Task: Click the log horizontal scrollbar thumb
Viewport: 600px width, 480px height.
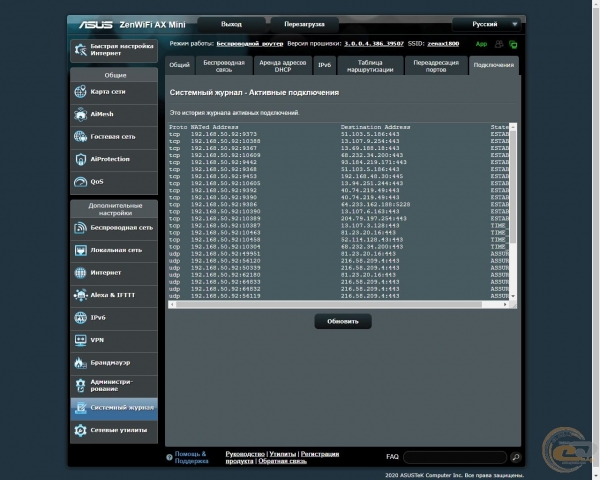Action: [329, 304]
